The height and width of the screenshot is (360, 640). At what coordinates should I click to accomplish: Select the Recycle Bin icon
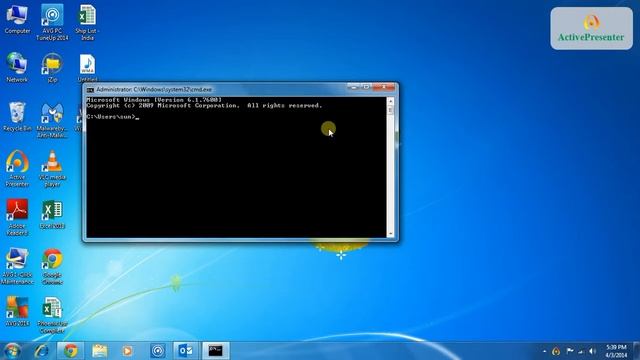(17, 116)
